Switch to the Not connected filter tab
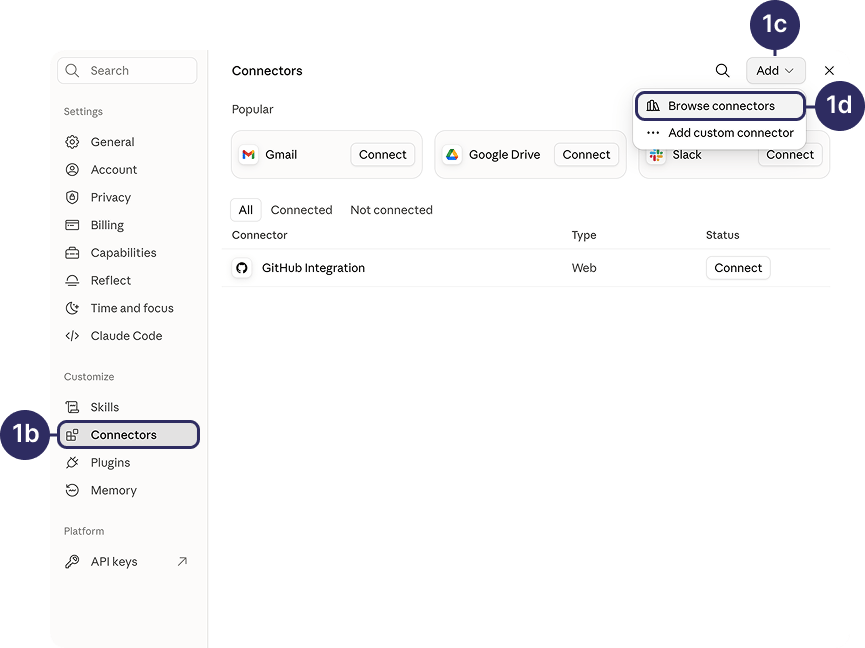 [391, 210]
